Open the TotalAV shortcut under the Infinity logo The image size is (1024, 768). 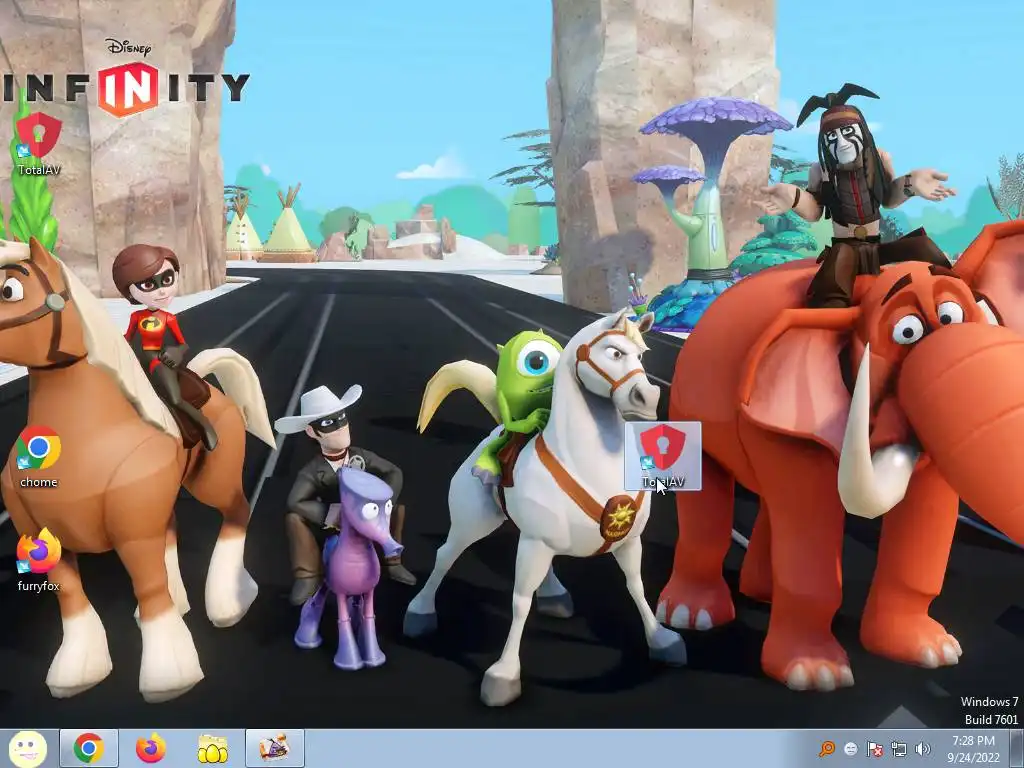tap(39, 144)
